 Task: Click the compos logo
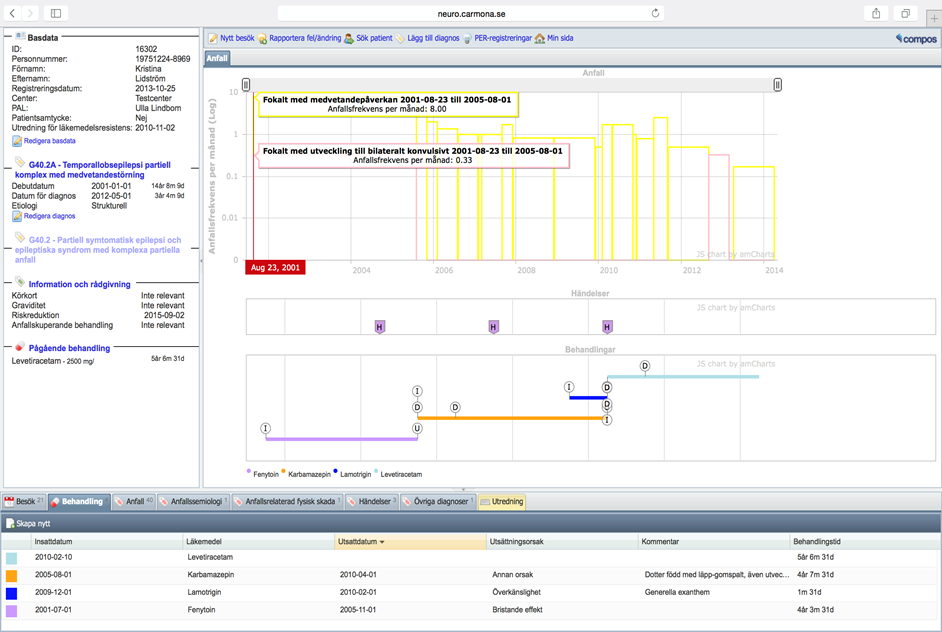click(916, 39)
